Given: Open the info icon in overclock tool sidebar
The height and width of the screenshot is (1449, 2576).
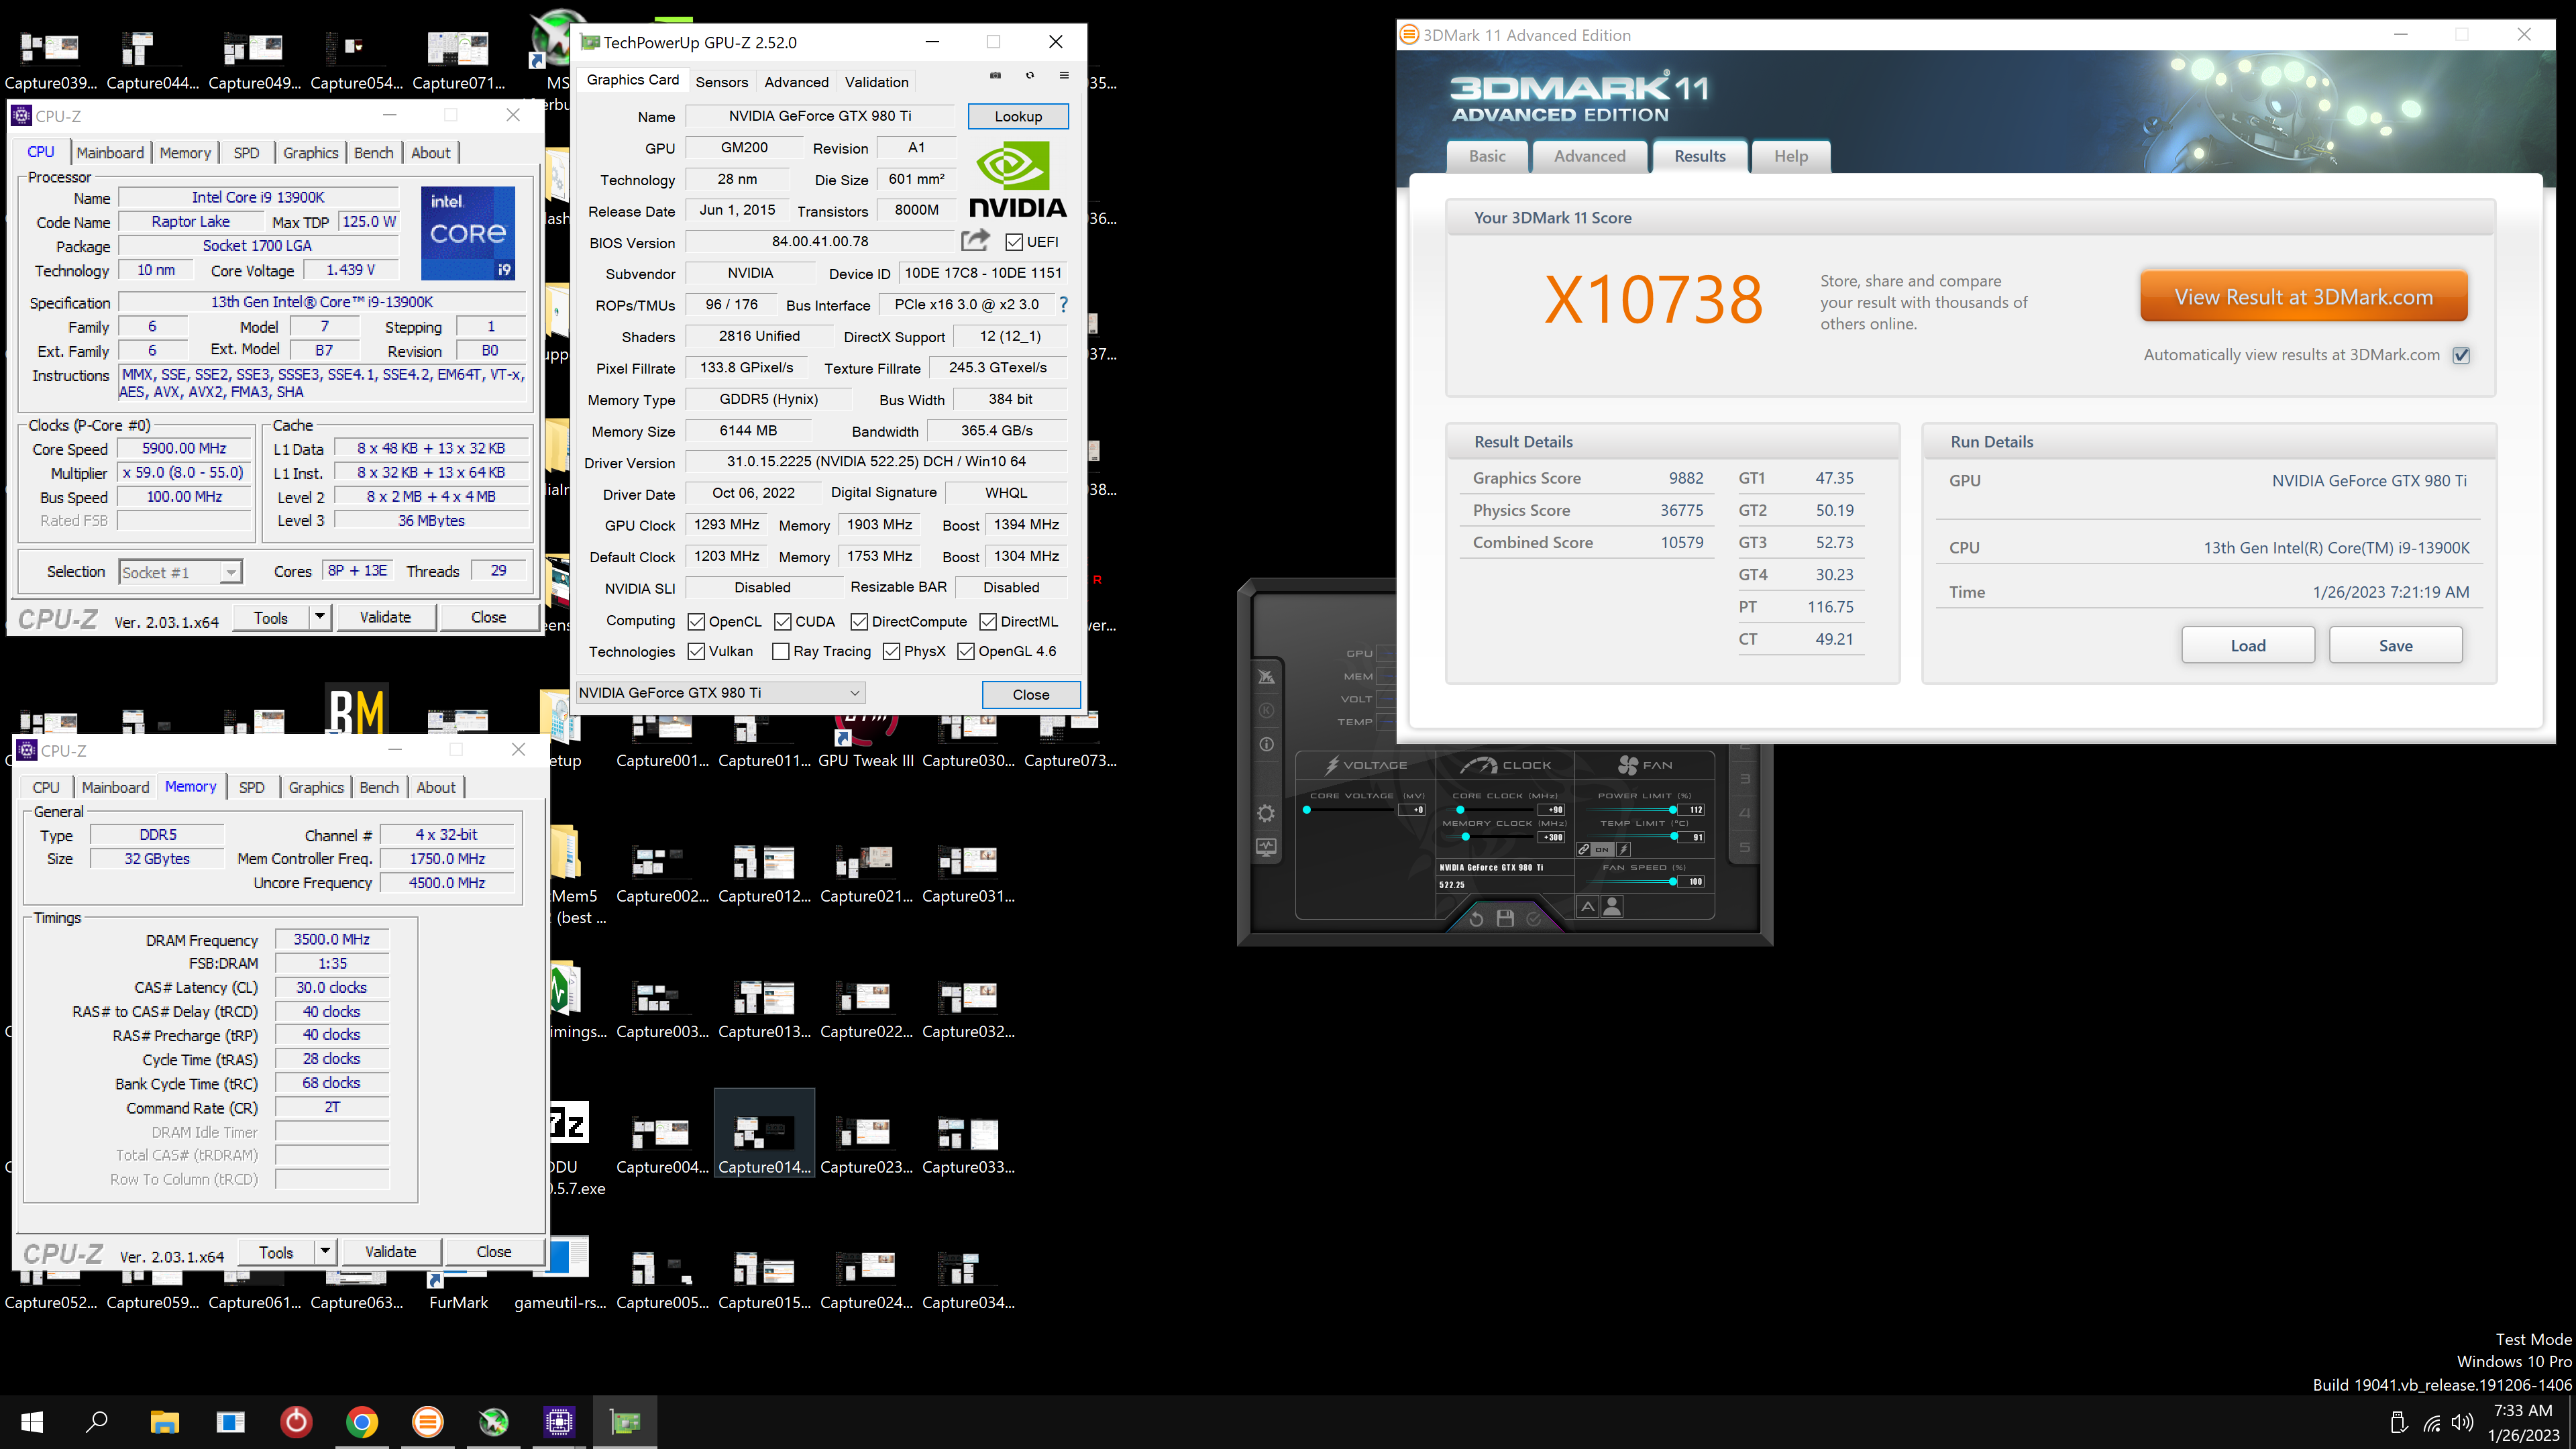Looking at the screenshot, I should [1266, 745].
